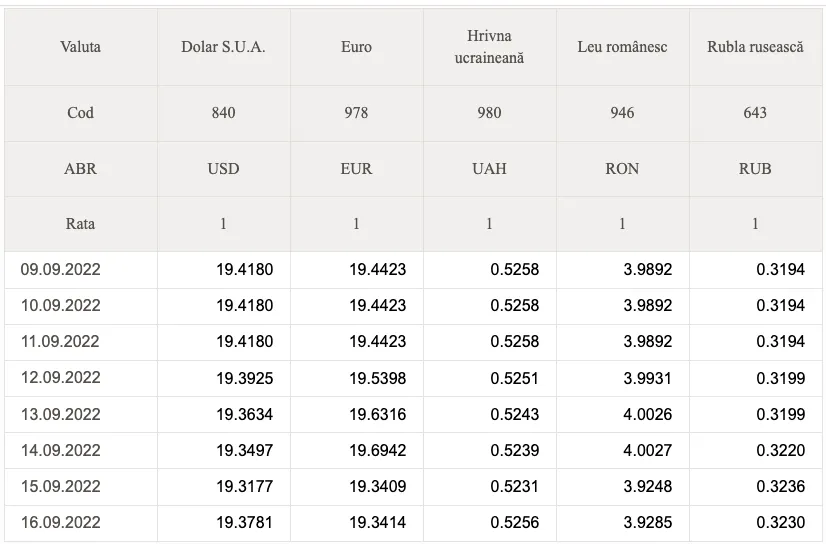Click the currency code 980 cell
The height and width of the screenshot is (544, 826).
click(489, 113)
